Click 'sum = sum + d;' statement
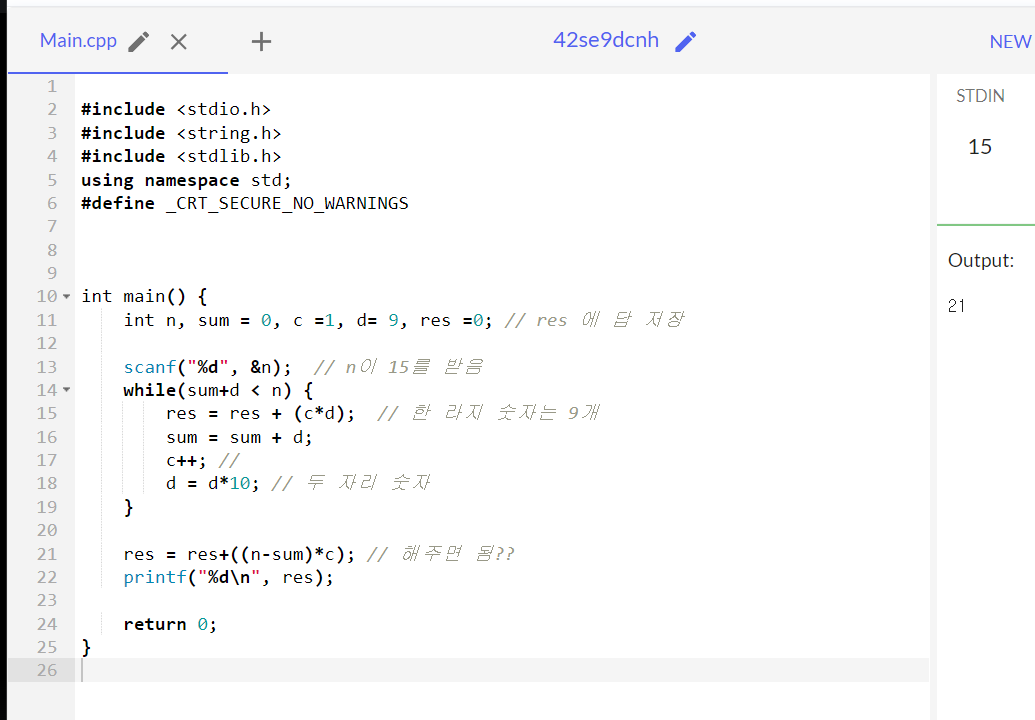The width and height of the screenshot is (1035, 720). click(x=239, y=437)
